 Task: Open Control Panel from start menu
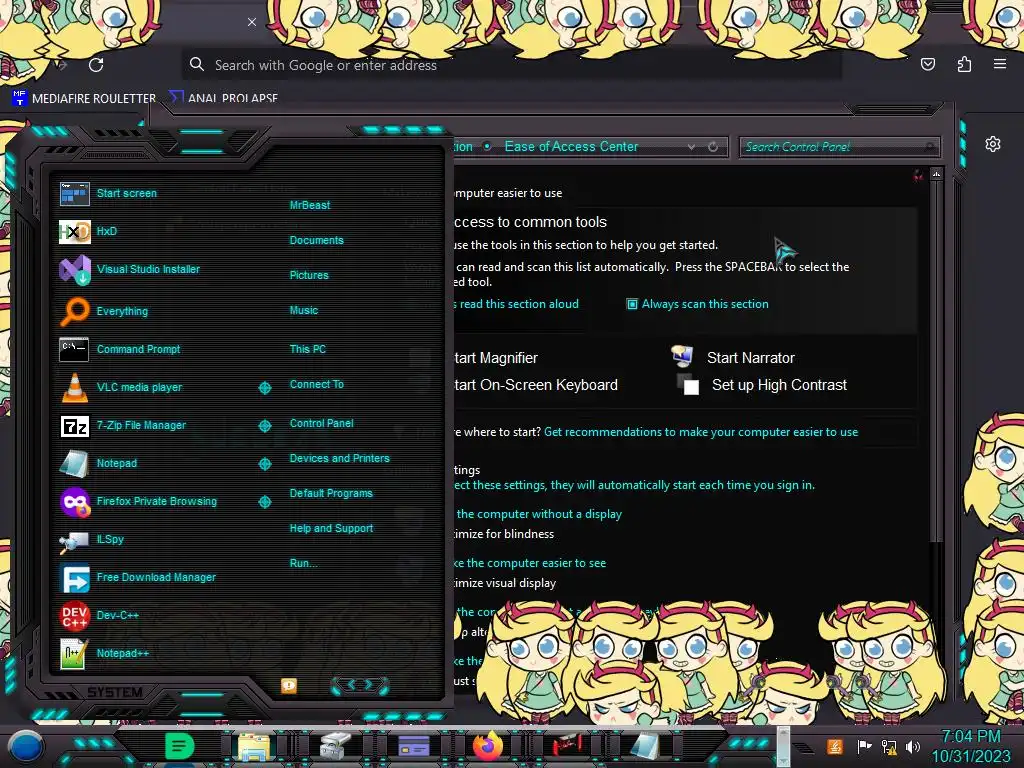(x=321, y=423)
